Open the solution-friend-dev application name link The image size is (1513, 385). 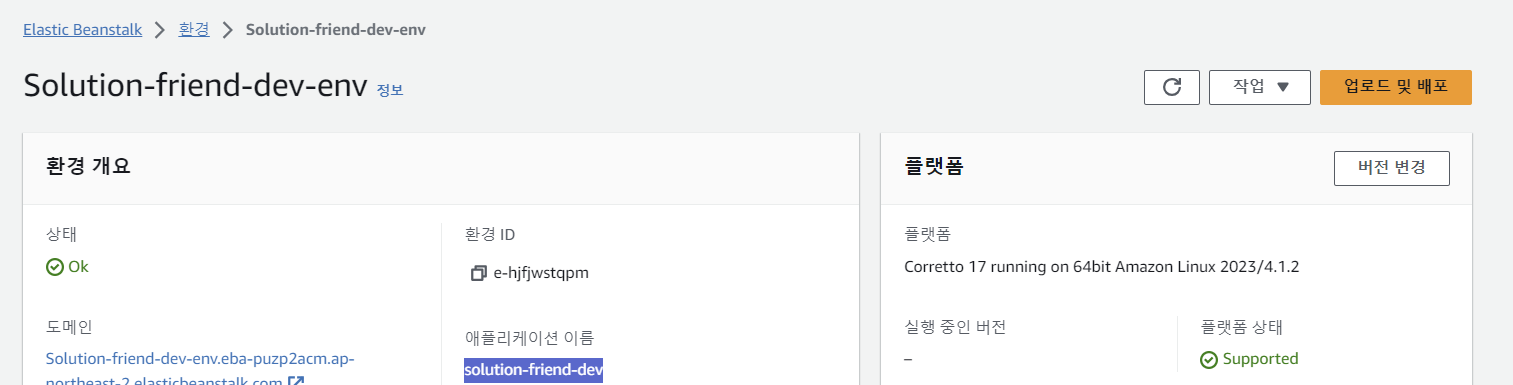click(533, 370)
